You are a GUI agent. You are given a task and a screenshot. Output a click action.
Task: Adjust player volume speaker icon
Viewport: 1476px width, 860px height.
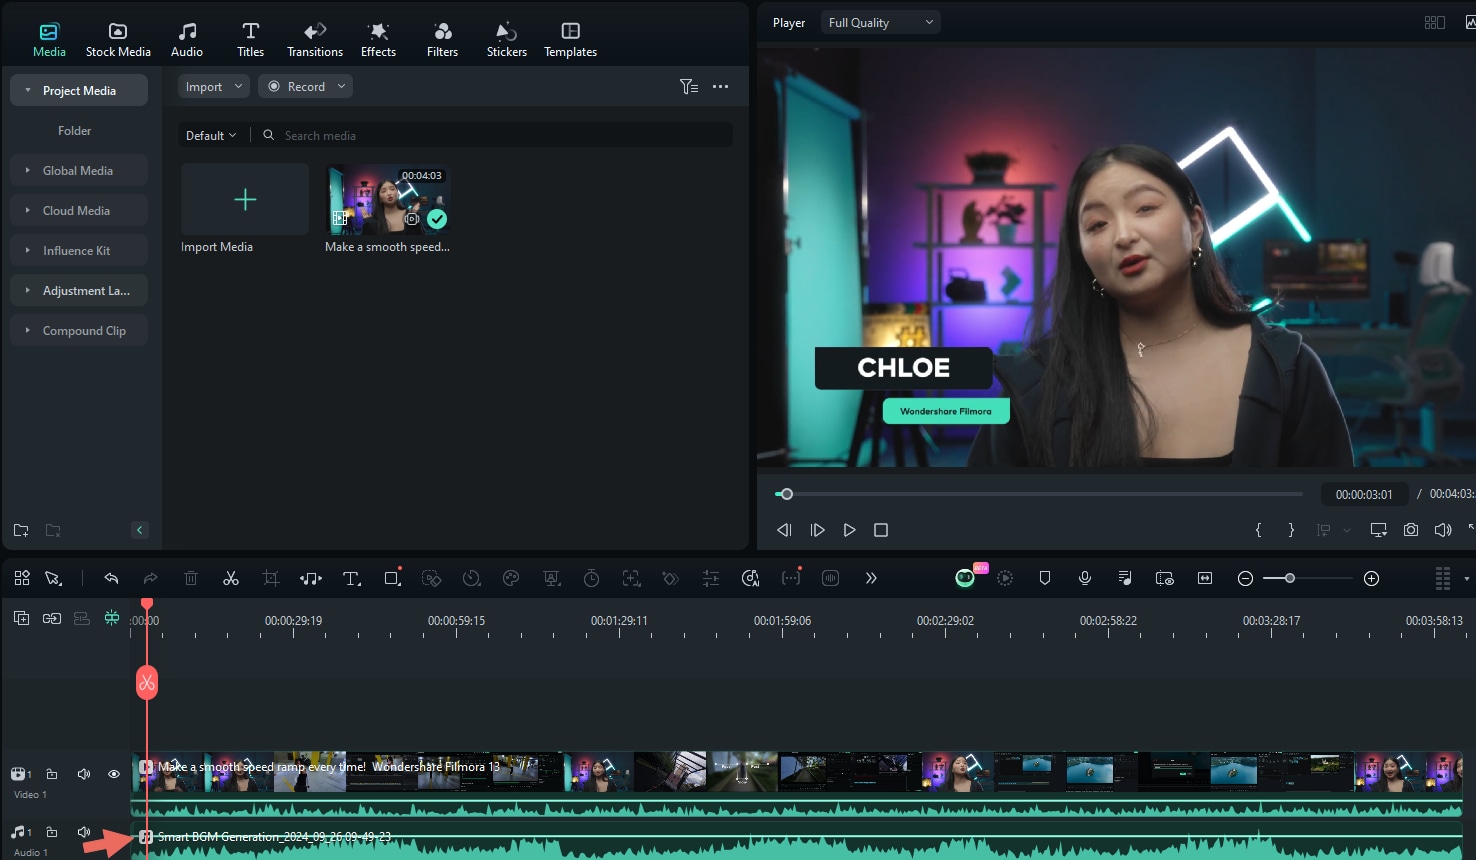tap(1443, 530)
